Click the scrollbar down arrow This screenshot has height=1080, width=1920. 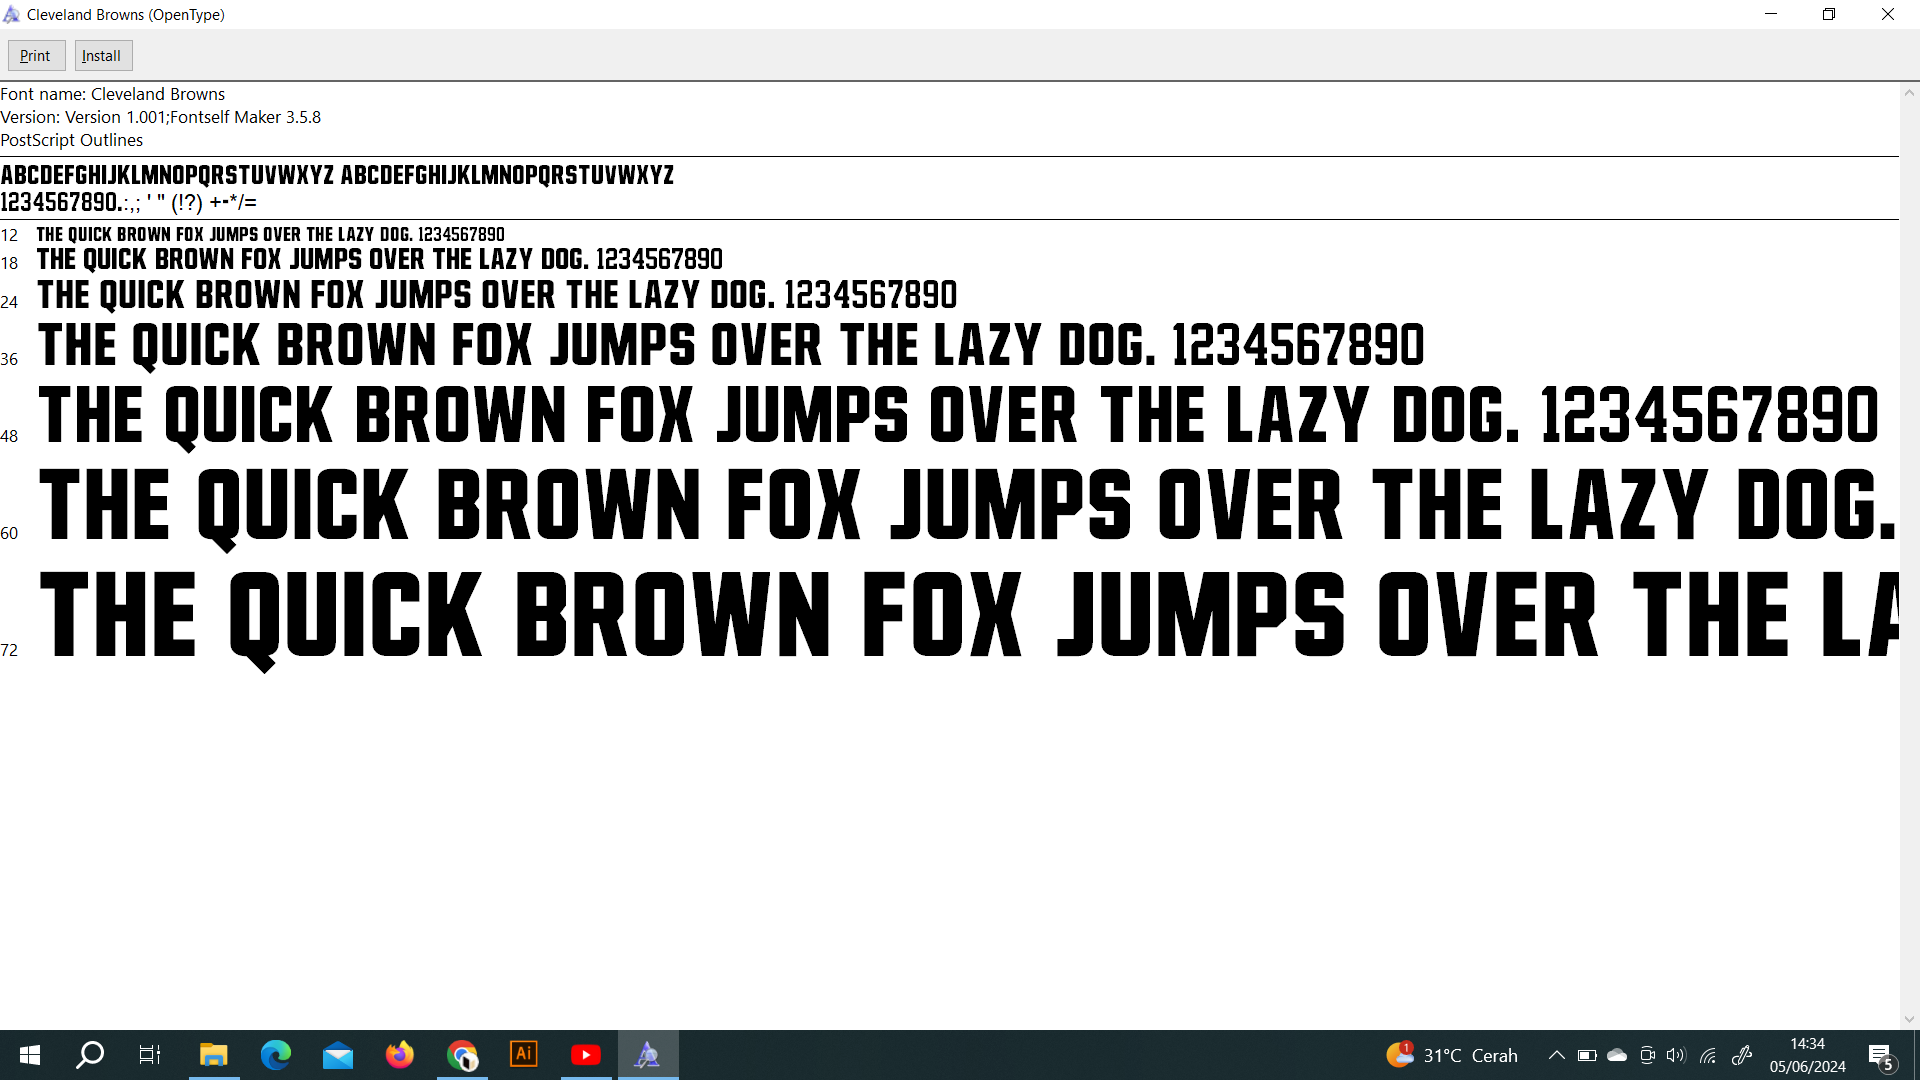coord(1909,1019)
